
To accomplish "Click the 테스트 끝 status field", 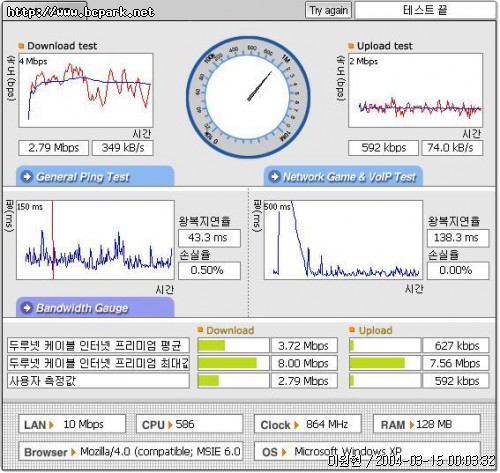I will point(425,10).
